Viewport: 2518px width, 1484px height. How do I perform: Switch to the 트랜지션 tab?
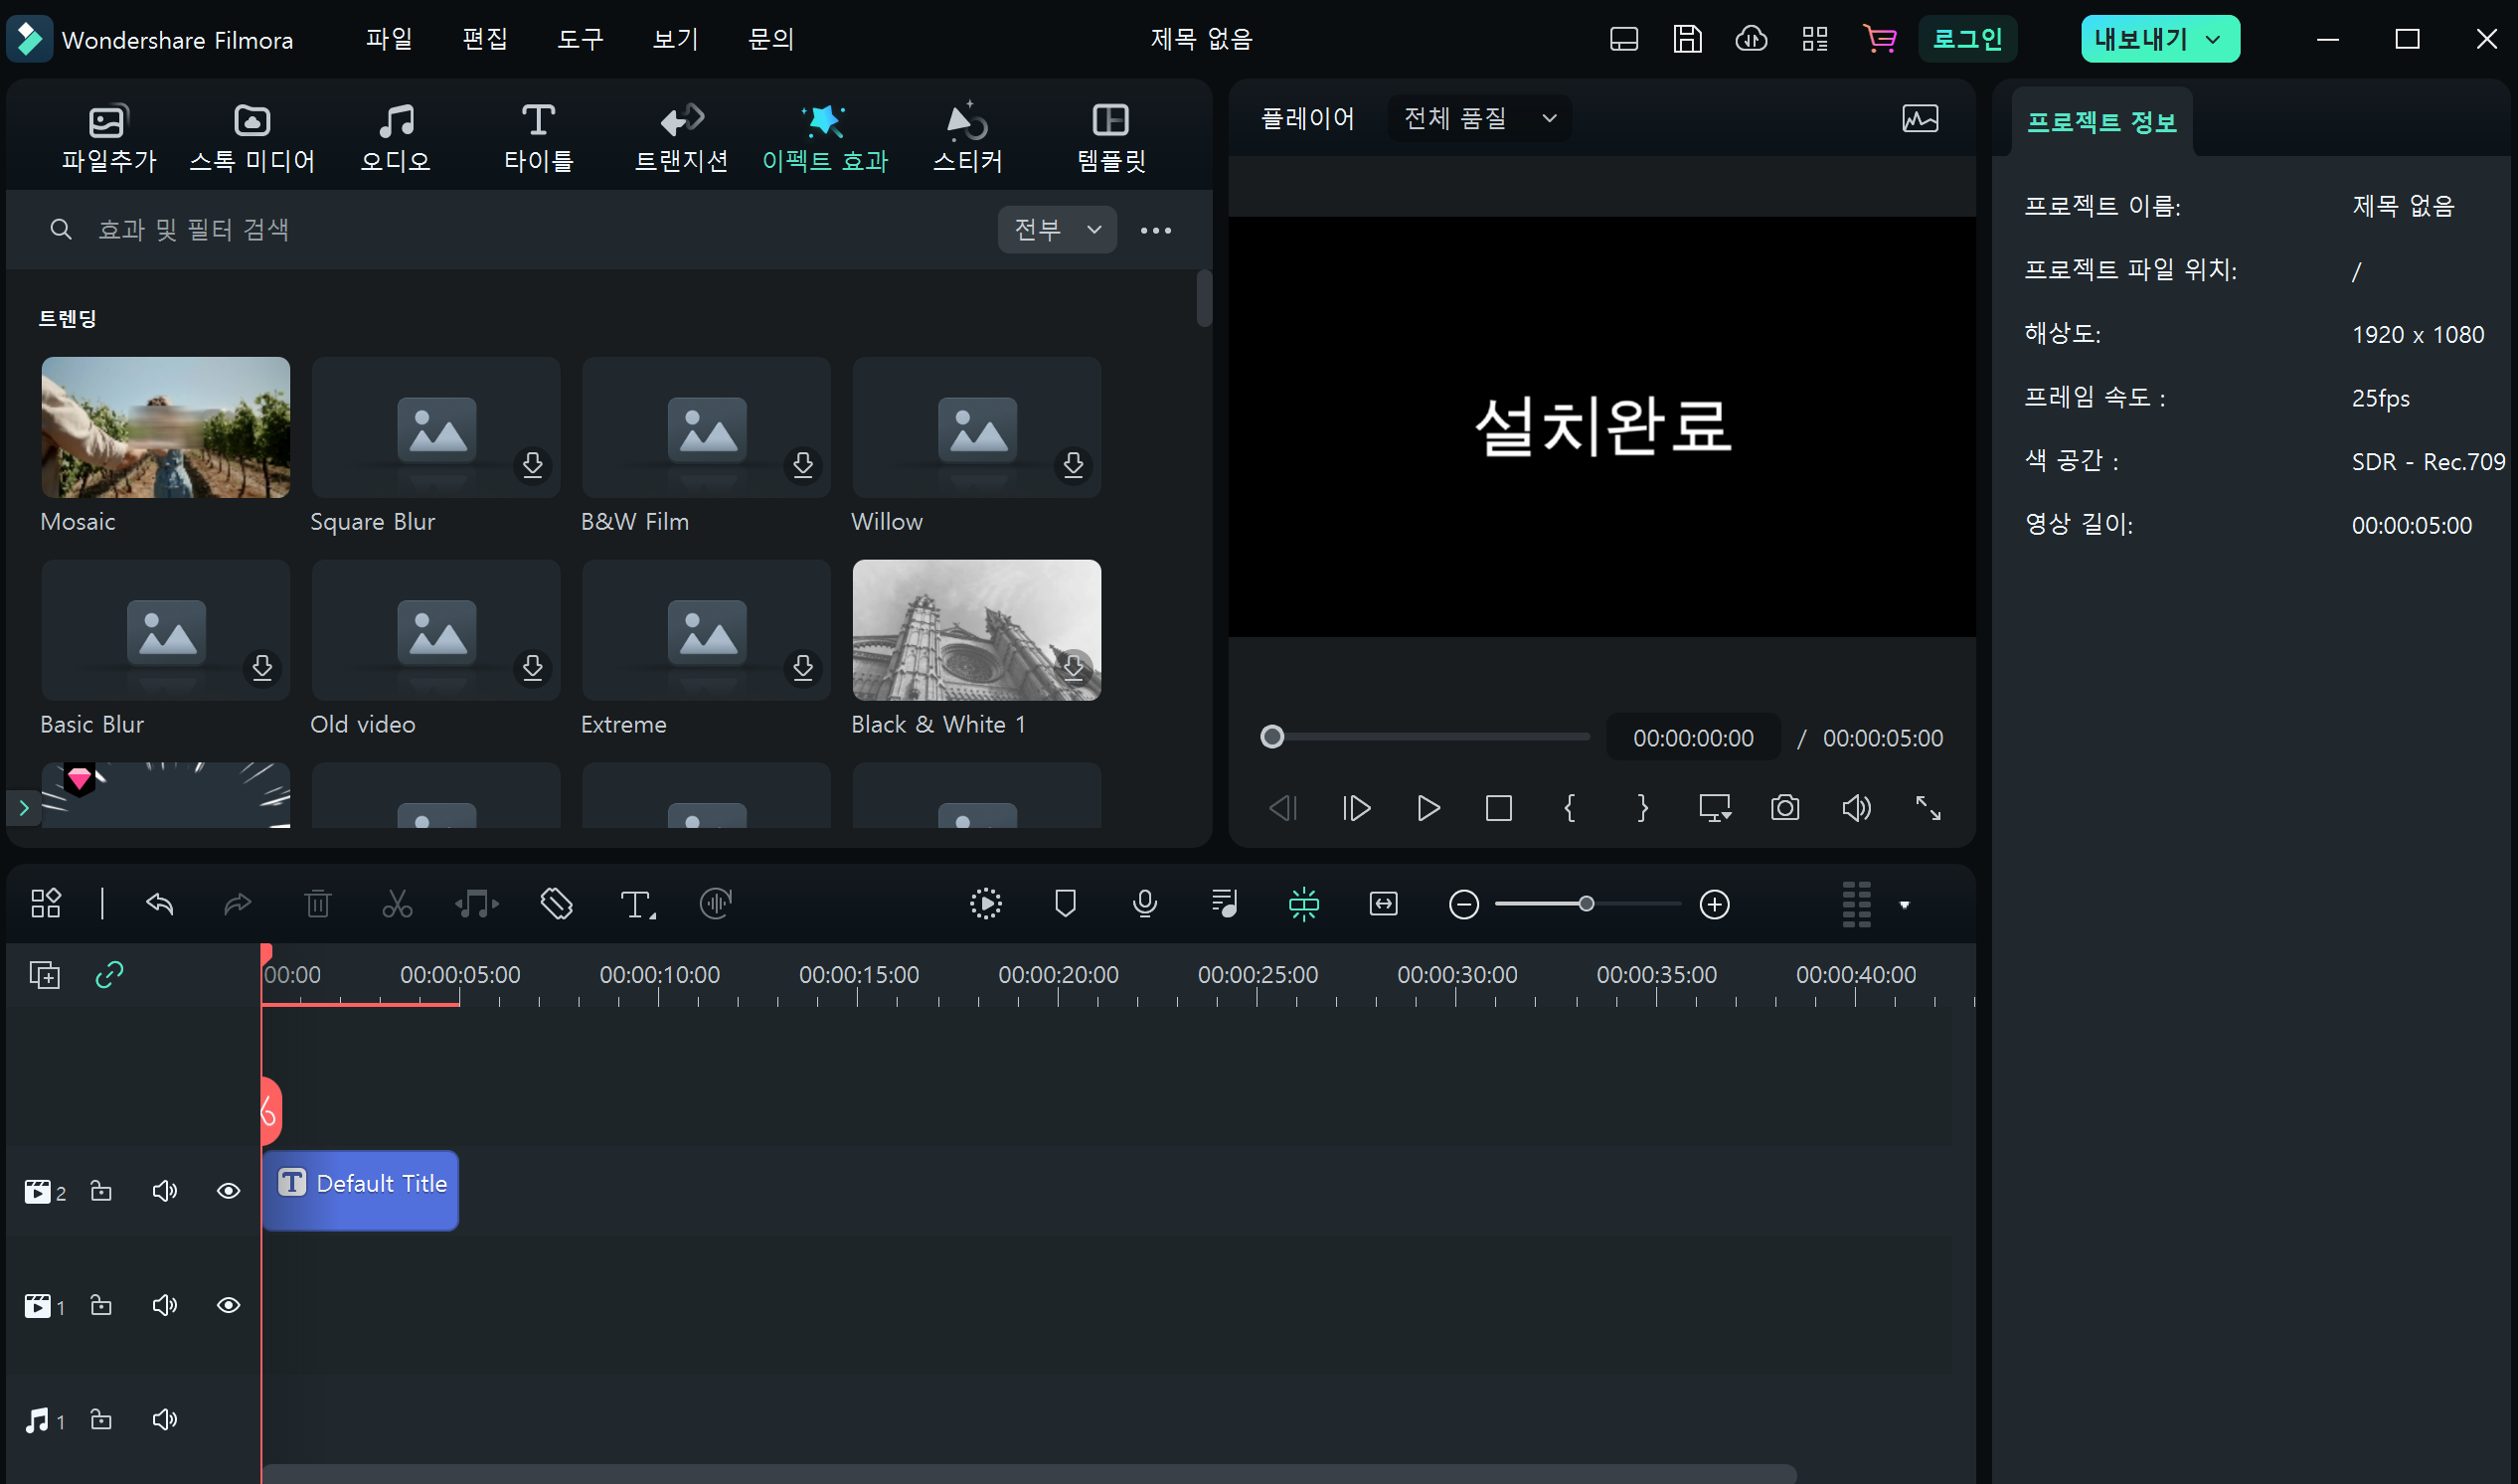[x=681, y=138]
